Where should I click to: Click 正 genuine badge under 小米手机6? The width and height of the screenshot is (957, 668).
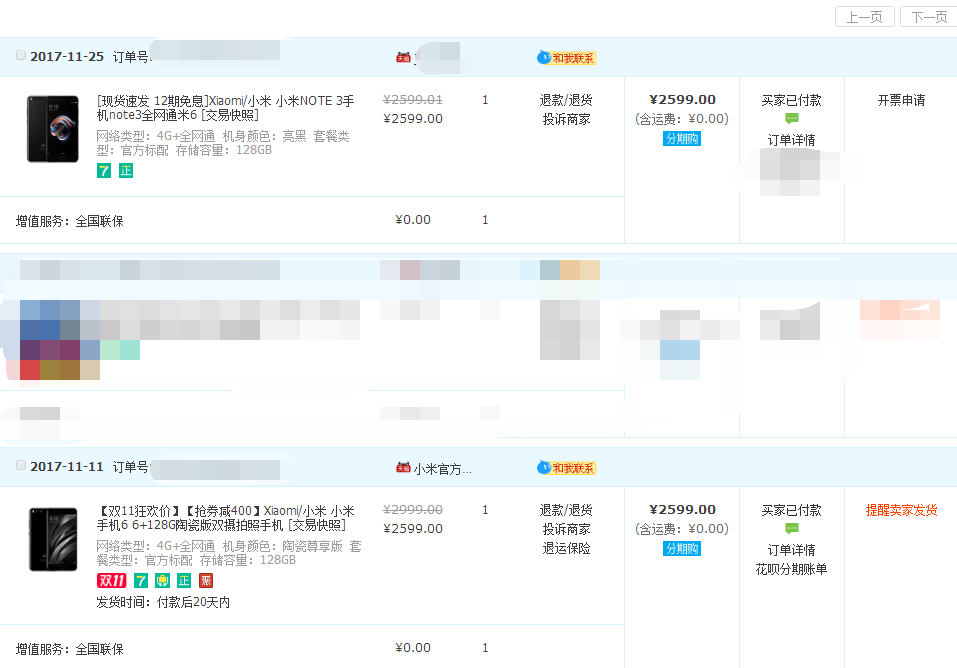pos(184,580)
